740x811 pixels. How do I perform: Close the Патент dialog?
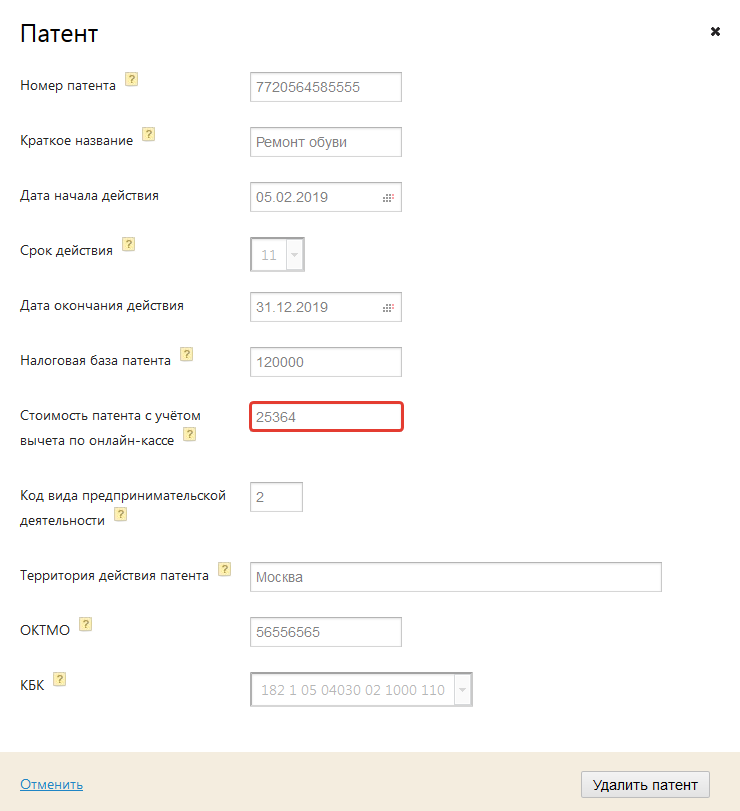(715, 32)
